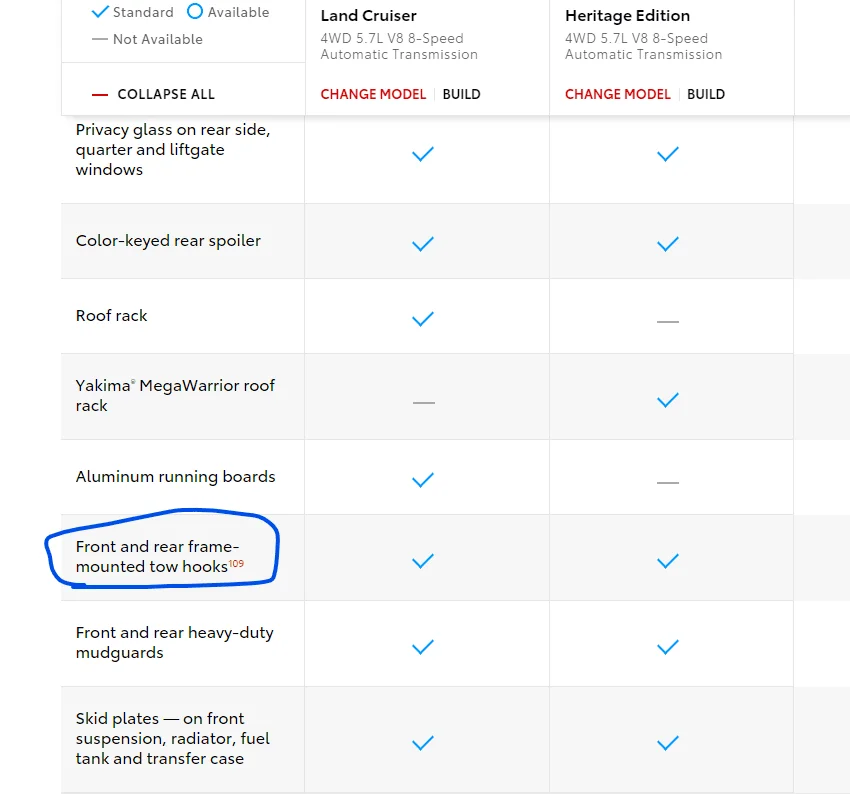Click Heritage Edition skid plates checkmark
850x794 pixels.
668,743
